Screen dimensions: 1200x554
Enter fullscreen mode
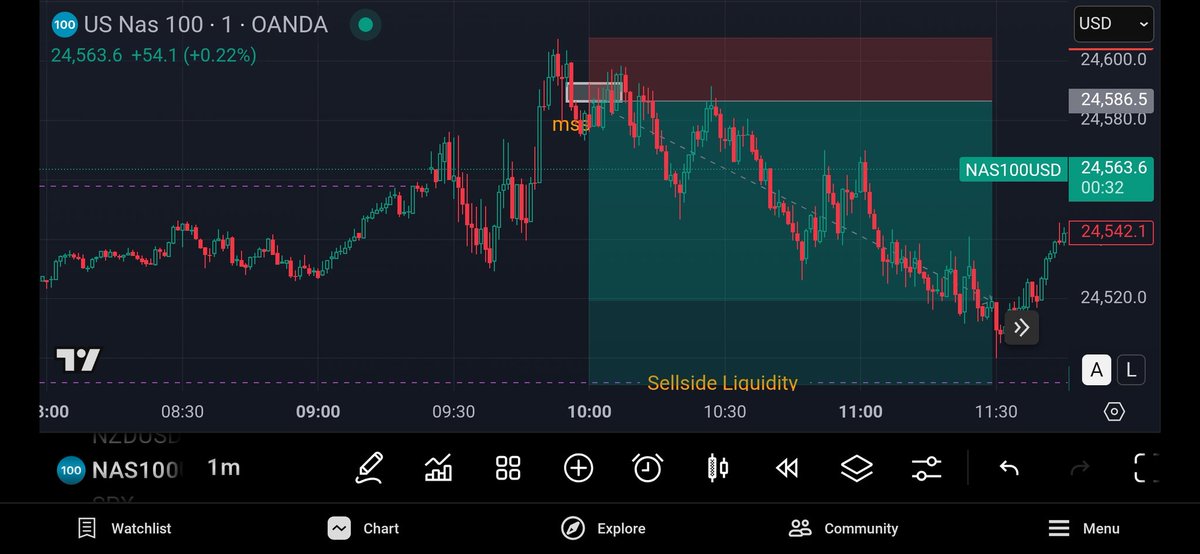1146,468
